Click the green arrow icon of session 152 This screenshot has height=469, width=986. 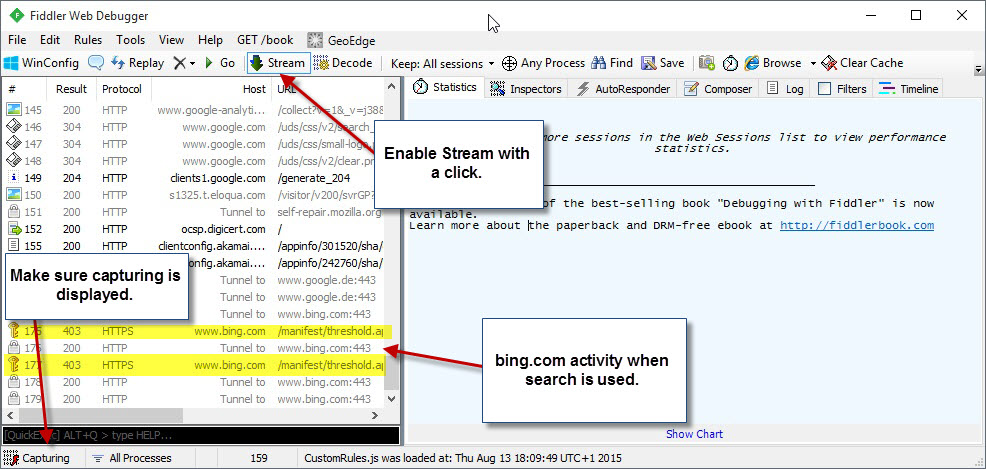pos(13,229)
